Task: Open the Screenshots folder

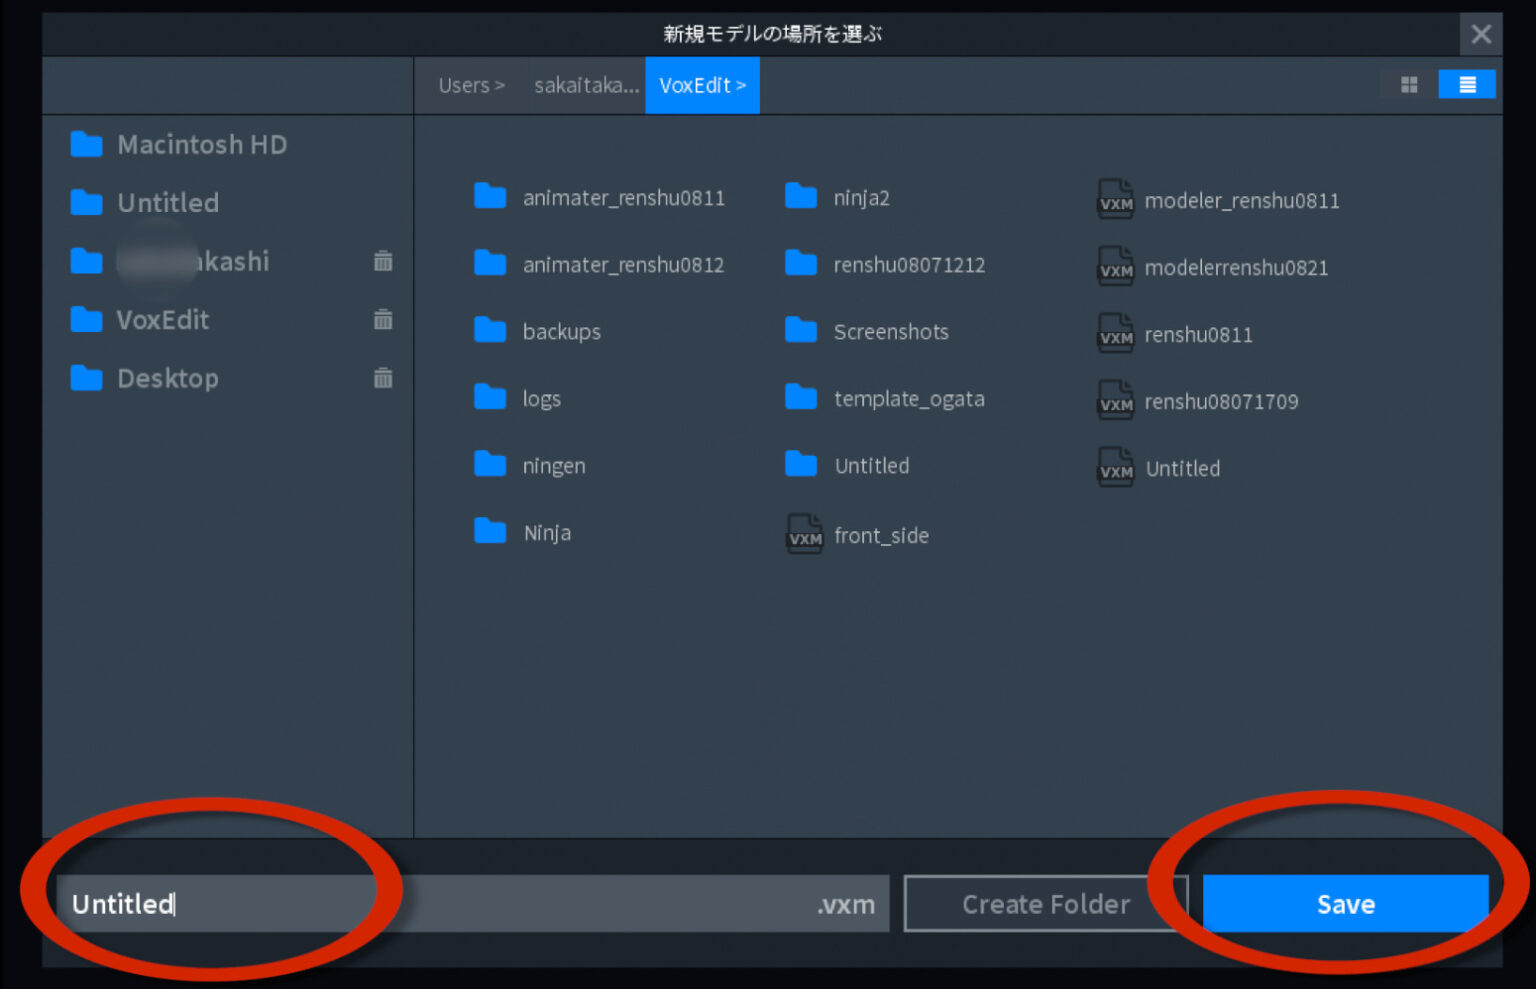Action: click(x=891, y=331)
